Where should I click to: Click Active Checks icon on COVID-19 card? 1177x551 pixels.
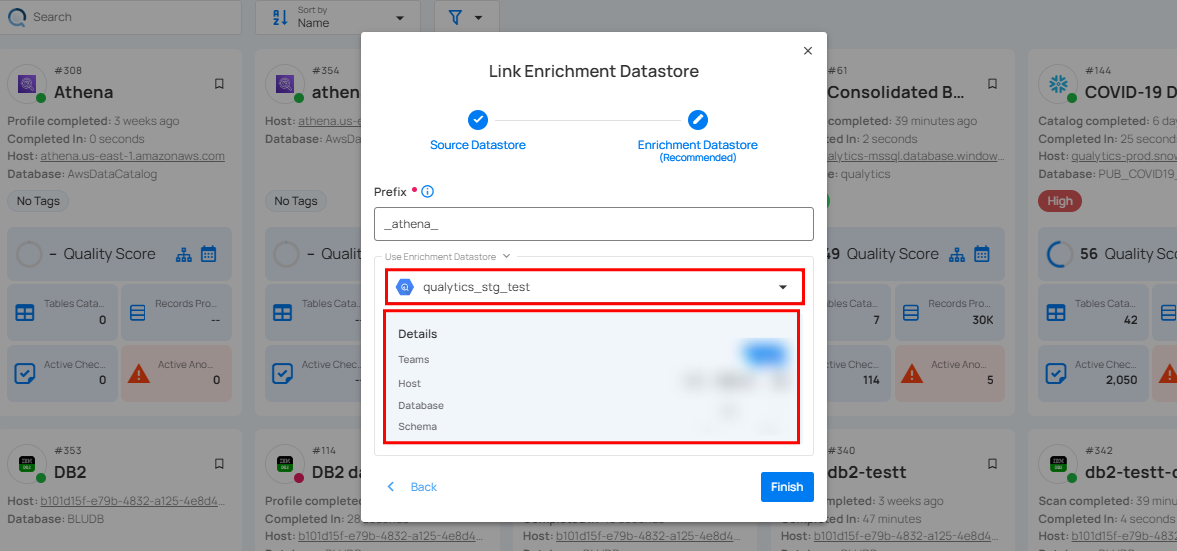pos(1056,372)
